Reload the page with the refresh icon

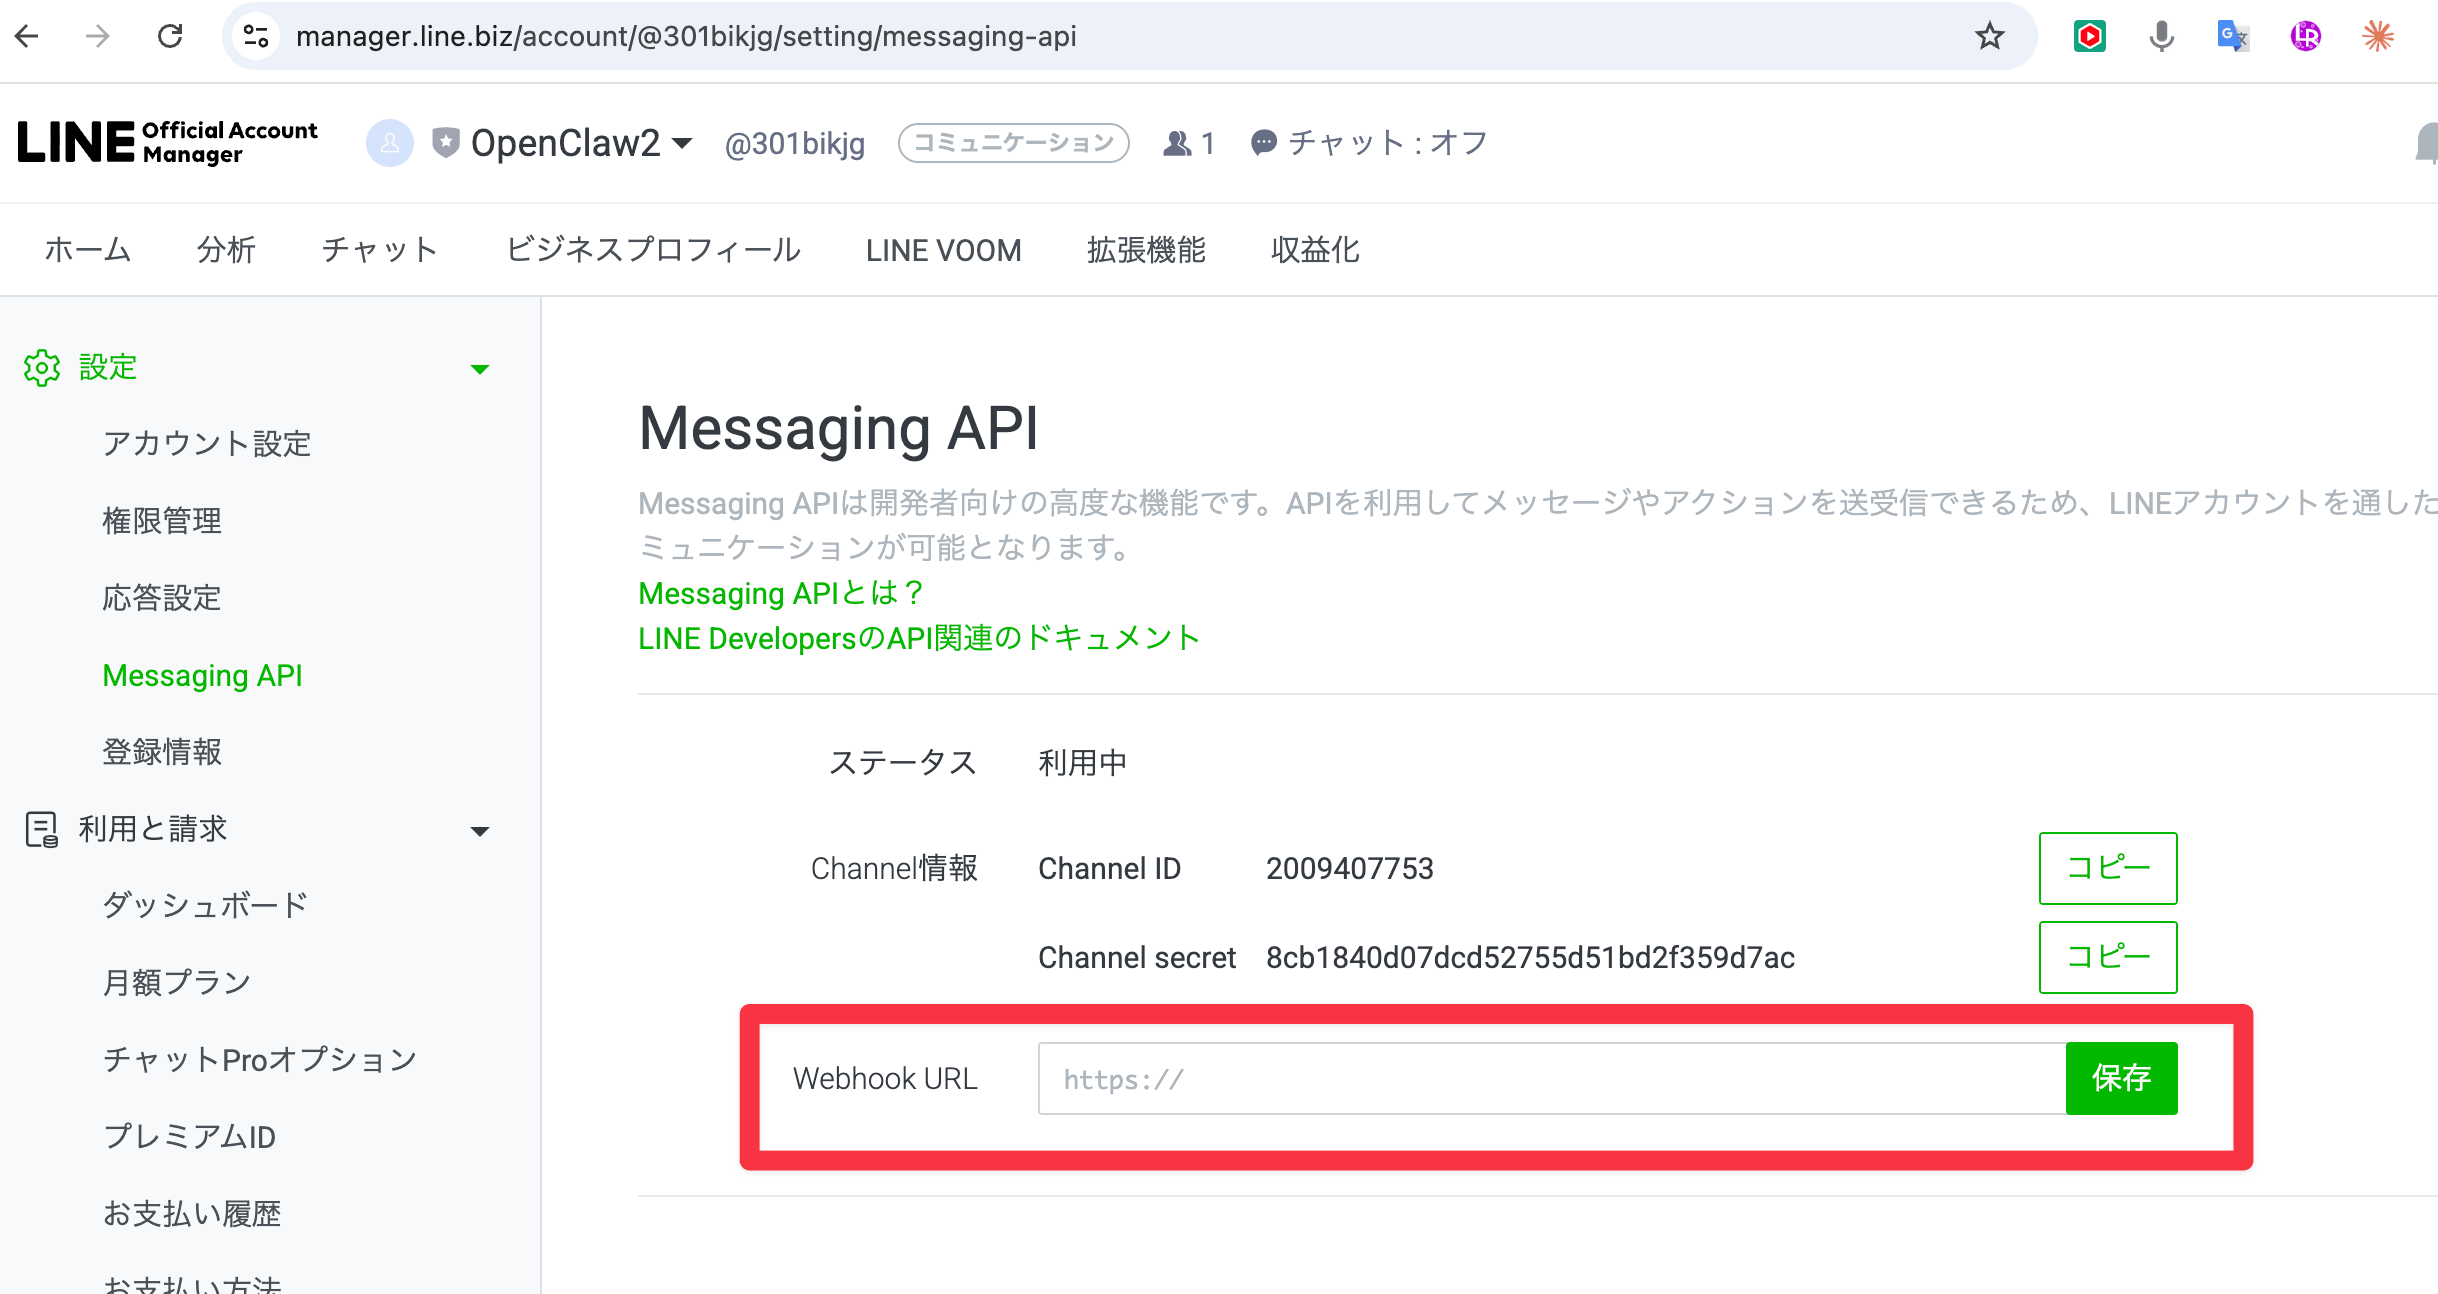[x=170, y=37]
